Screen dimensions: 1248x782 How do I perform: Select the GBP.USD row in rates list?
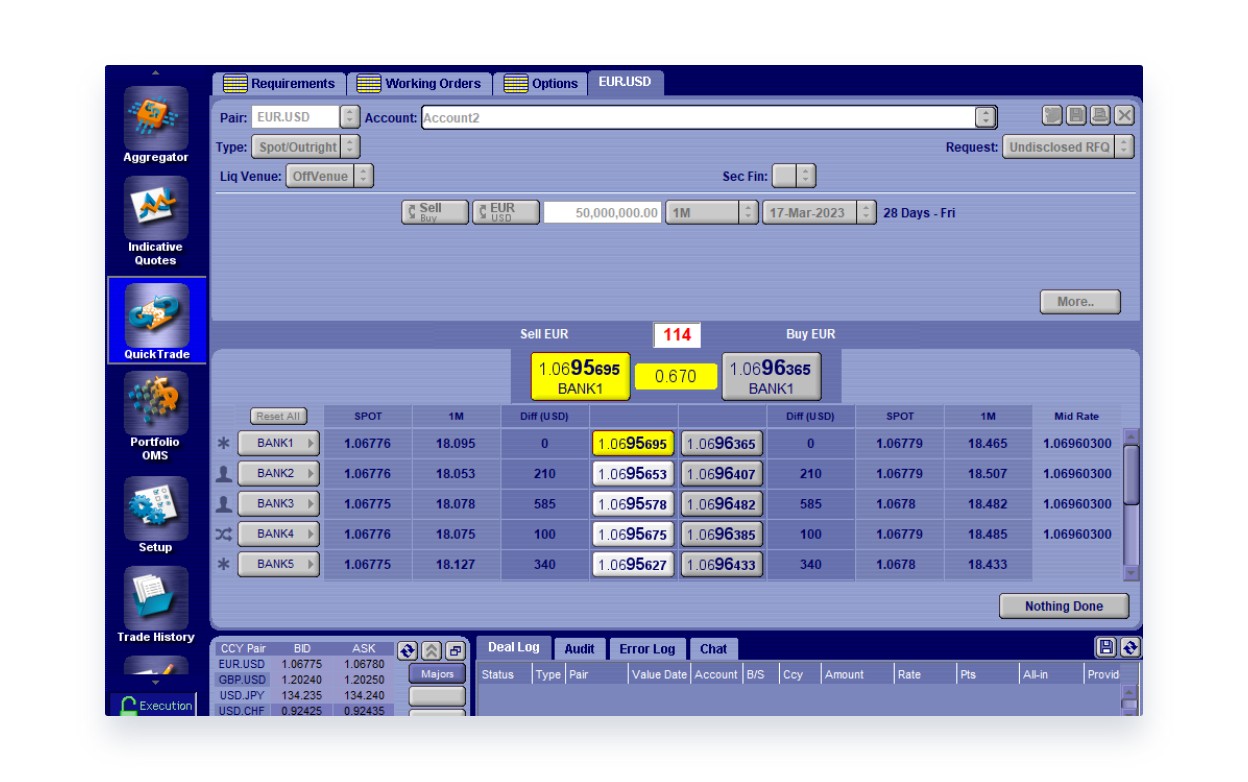pyautogui.click(x=304, y=679)
